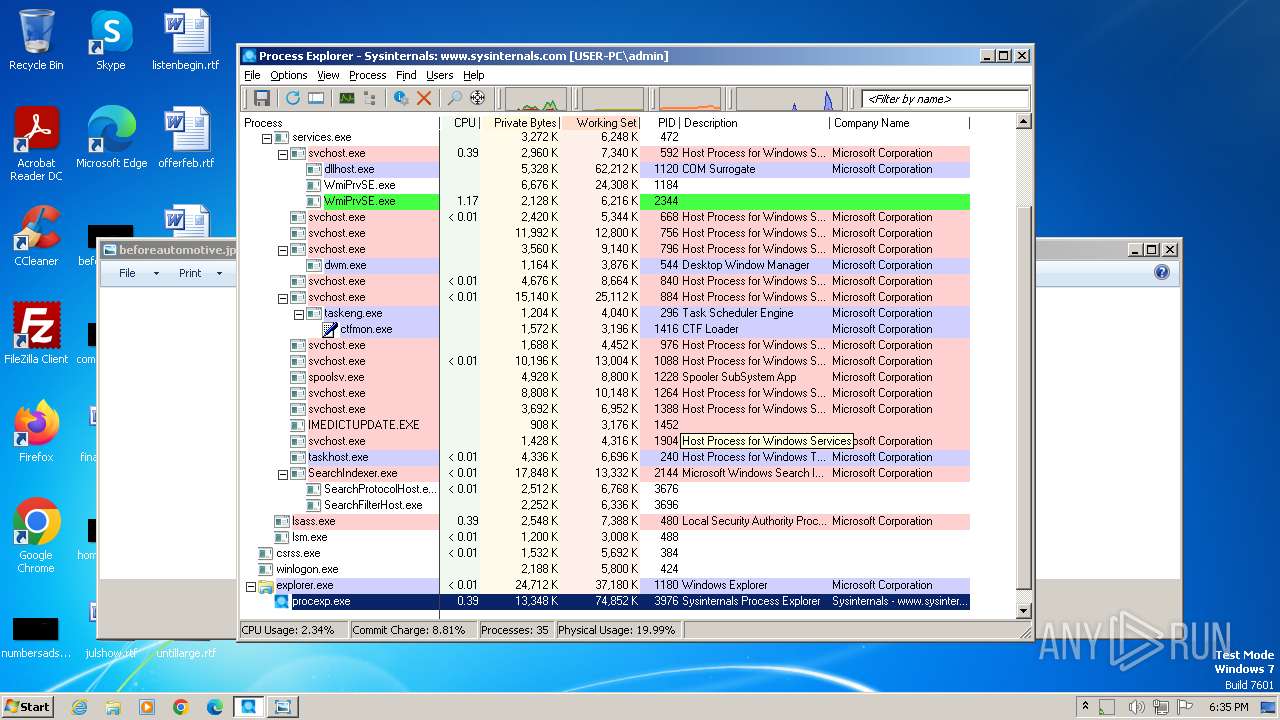
Task: Collapse the services.exe tree node
Action: (x=267, y=137)
